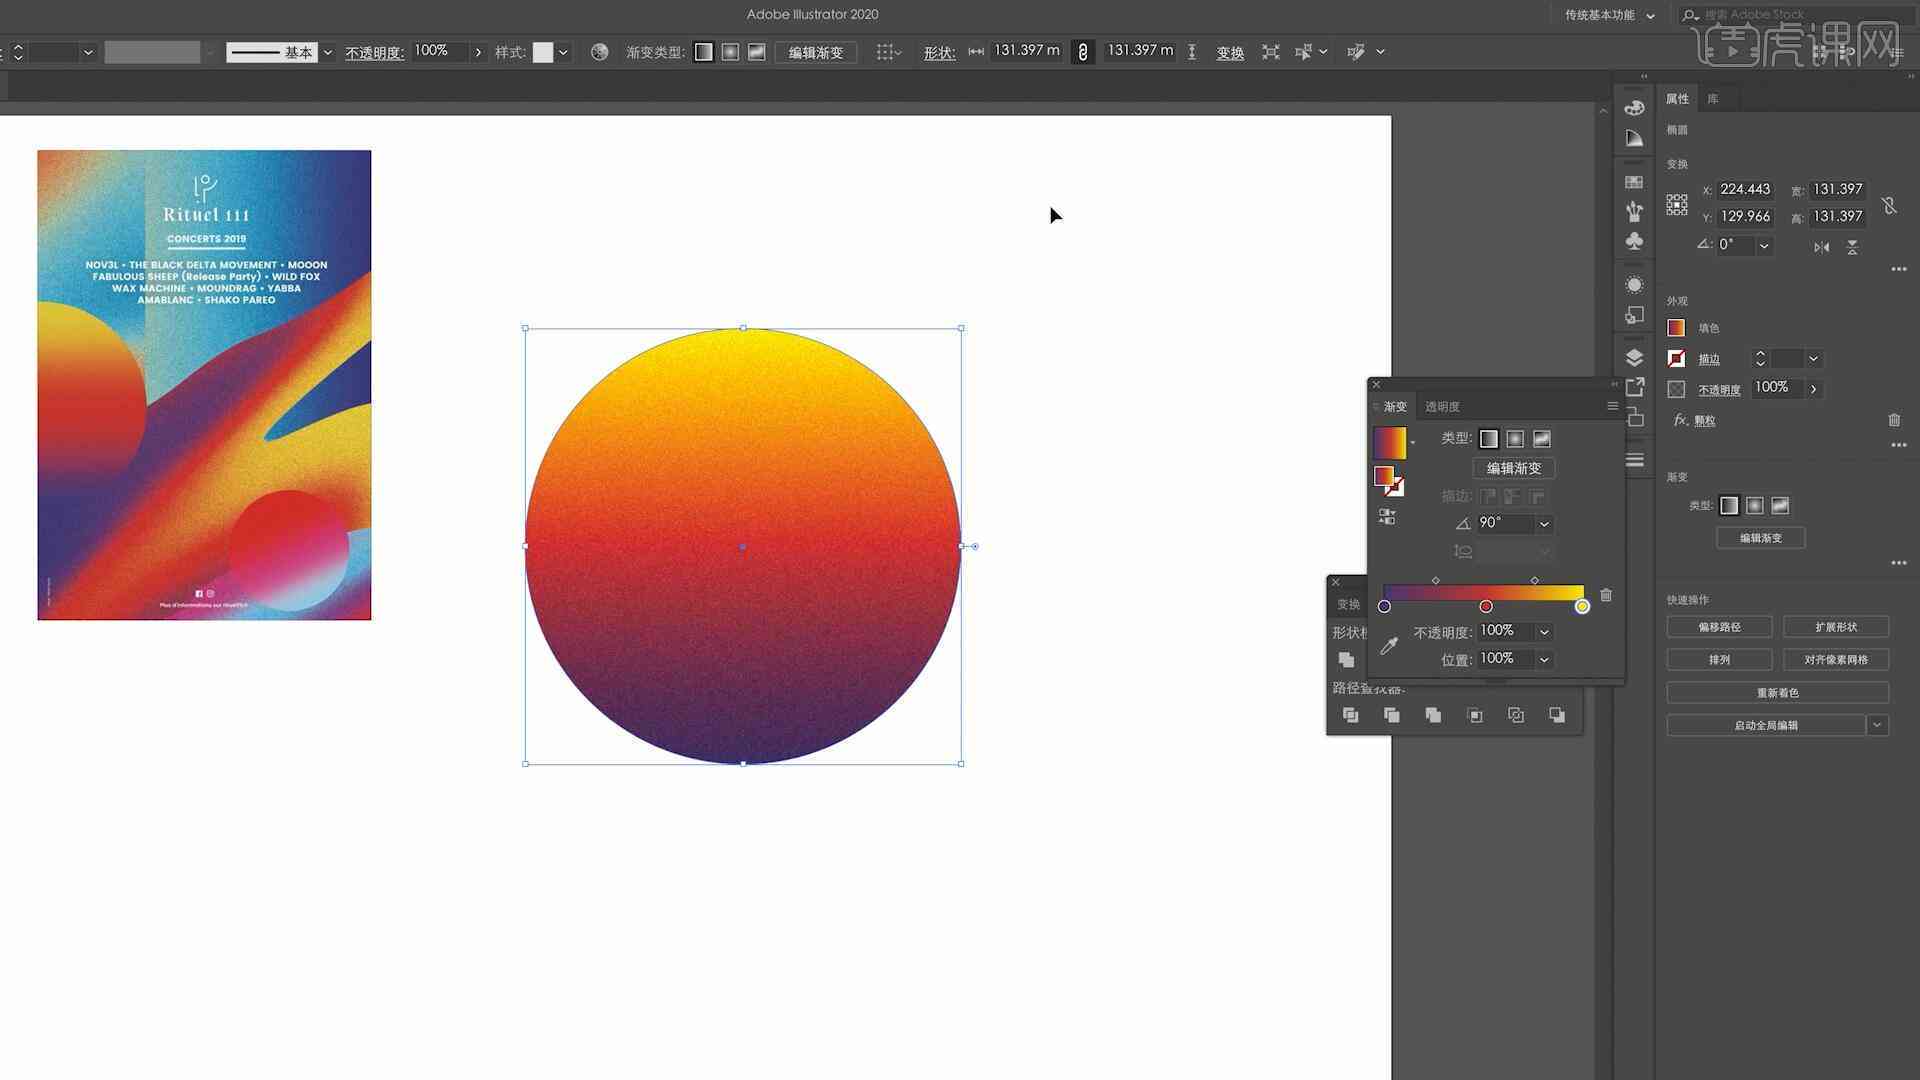This screenshot has height=1080, width=1920.
Task: Click 编辑渐变 button in control bar
Action: [x=816, y=52]
